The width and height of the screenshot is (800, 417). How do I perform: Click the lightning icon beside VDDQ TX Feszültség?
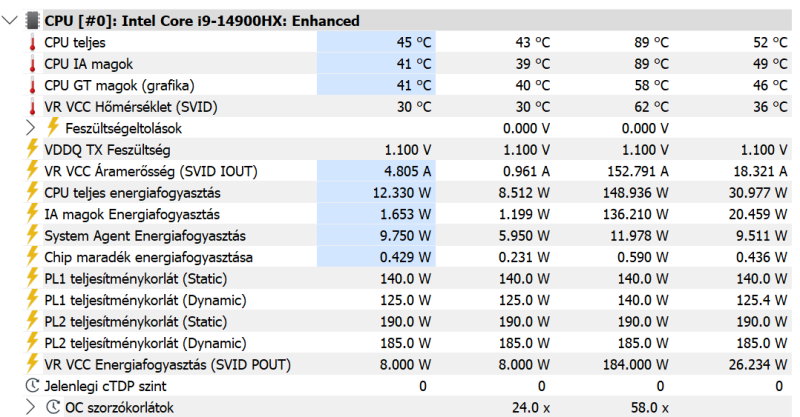(32, 149)
